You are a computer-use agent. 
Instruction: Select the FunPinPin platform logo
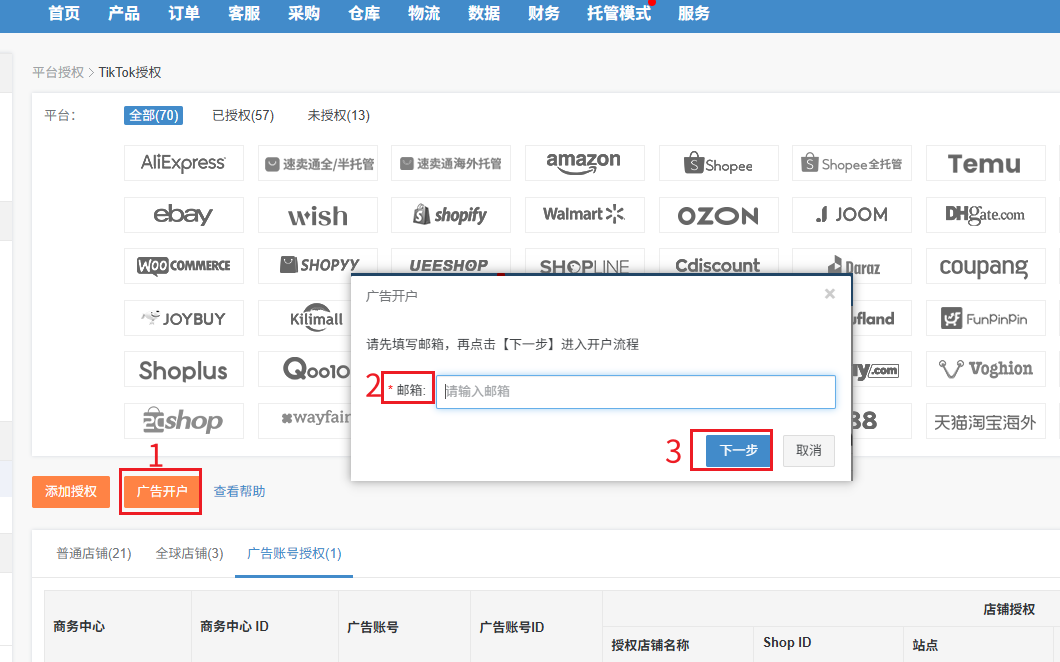(985, 318)
